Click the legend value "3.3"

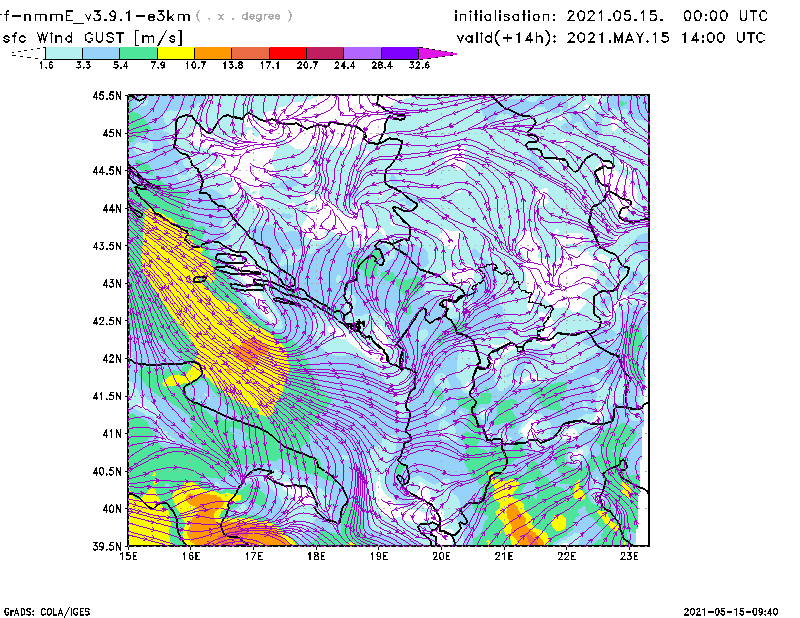tap(84, 65)
